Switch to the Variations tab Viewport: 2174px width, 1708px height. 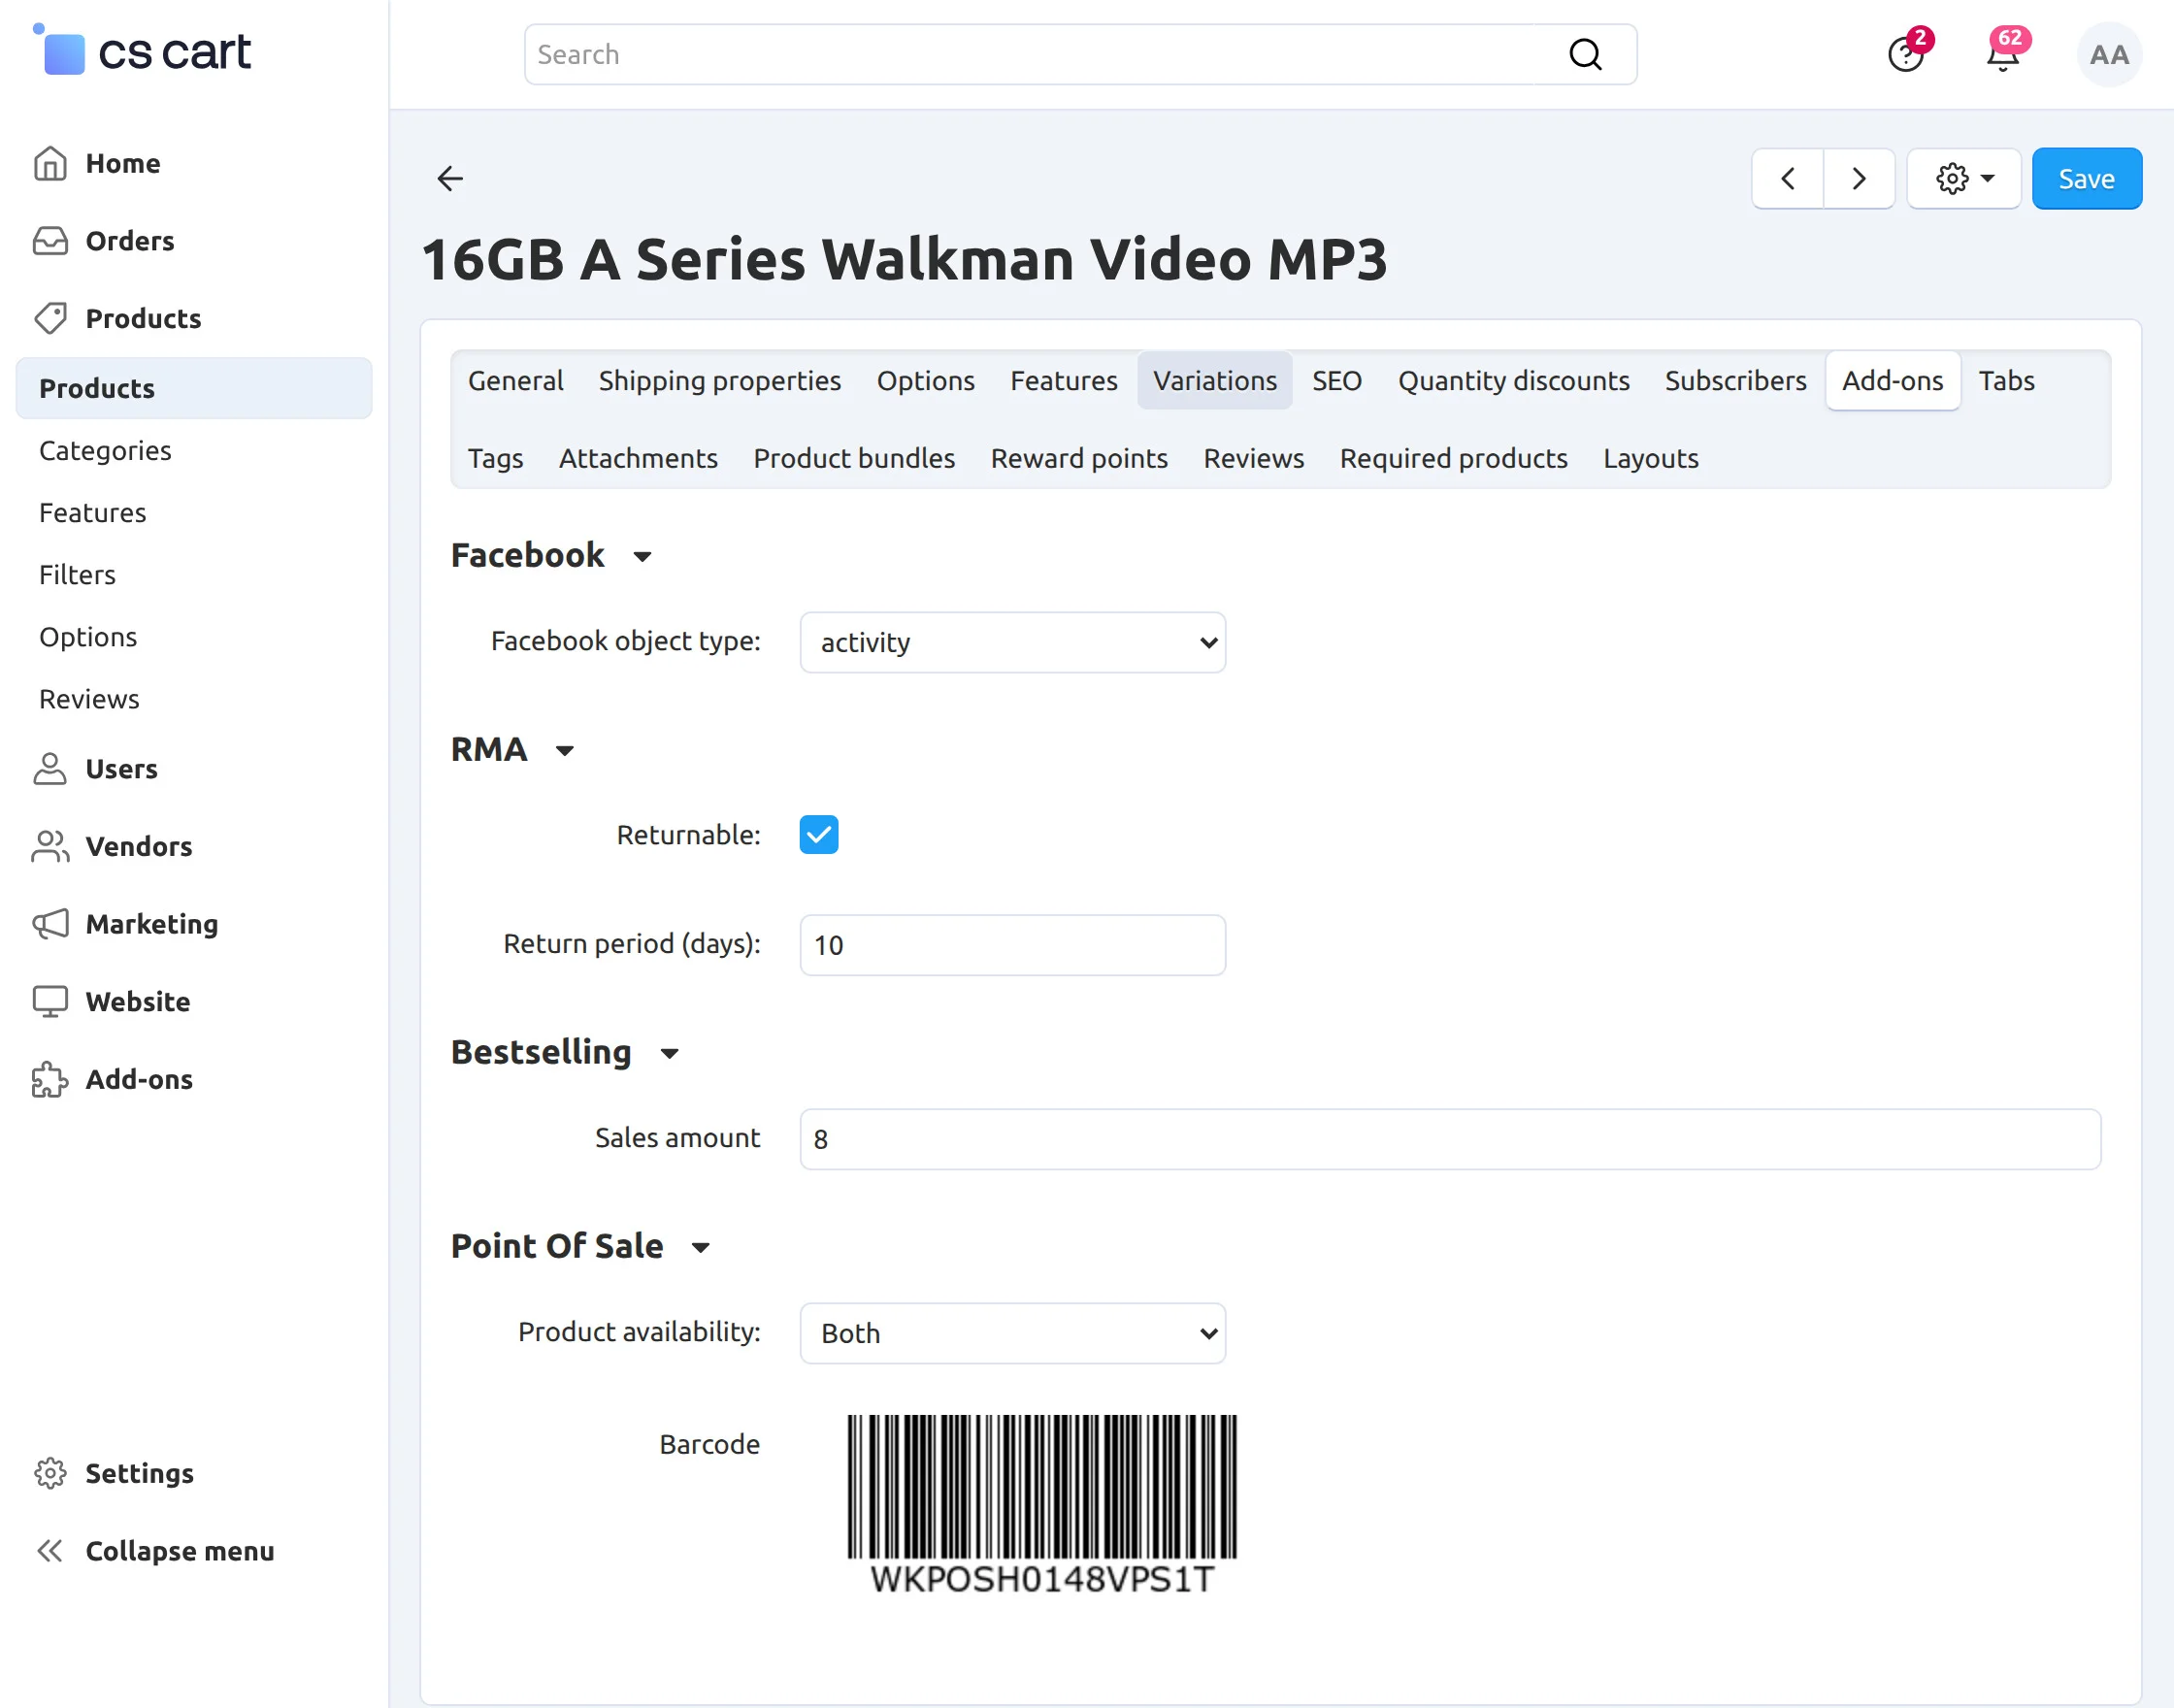coord(1214,381)
